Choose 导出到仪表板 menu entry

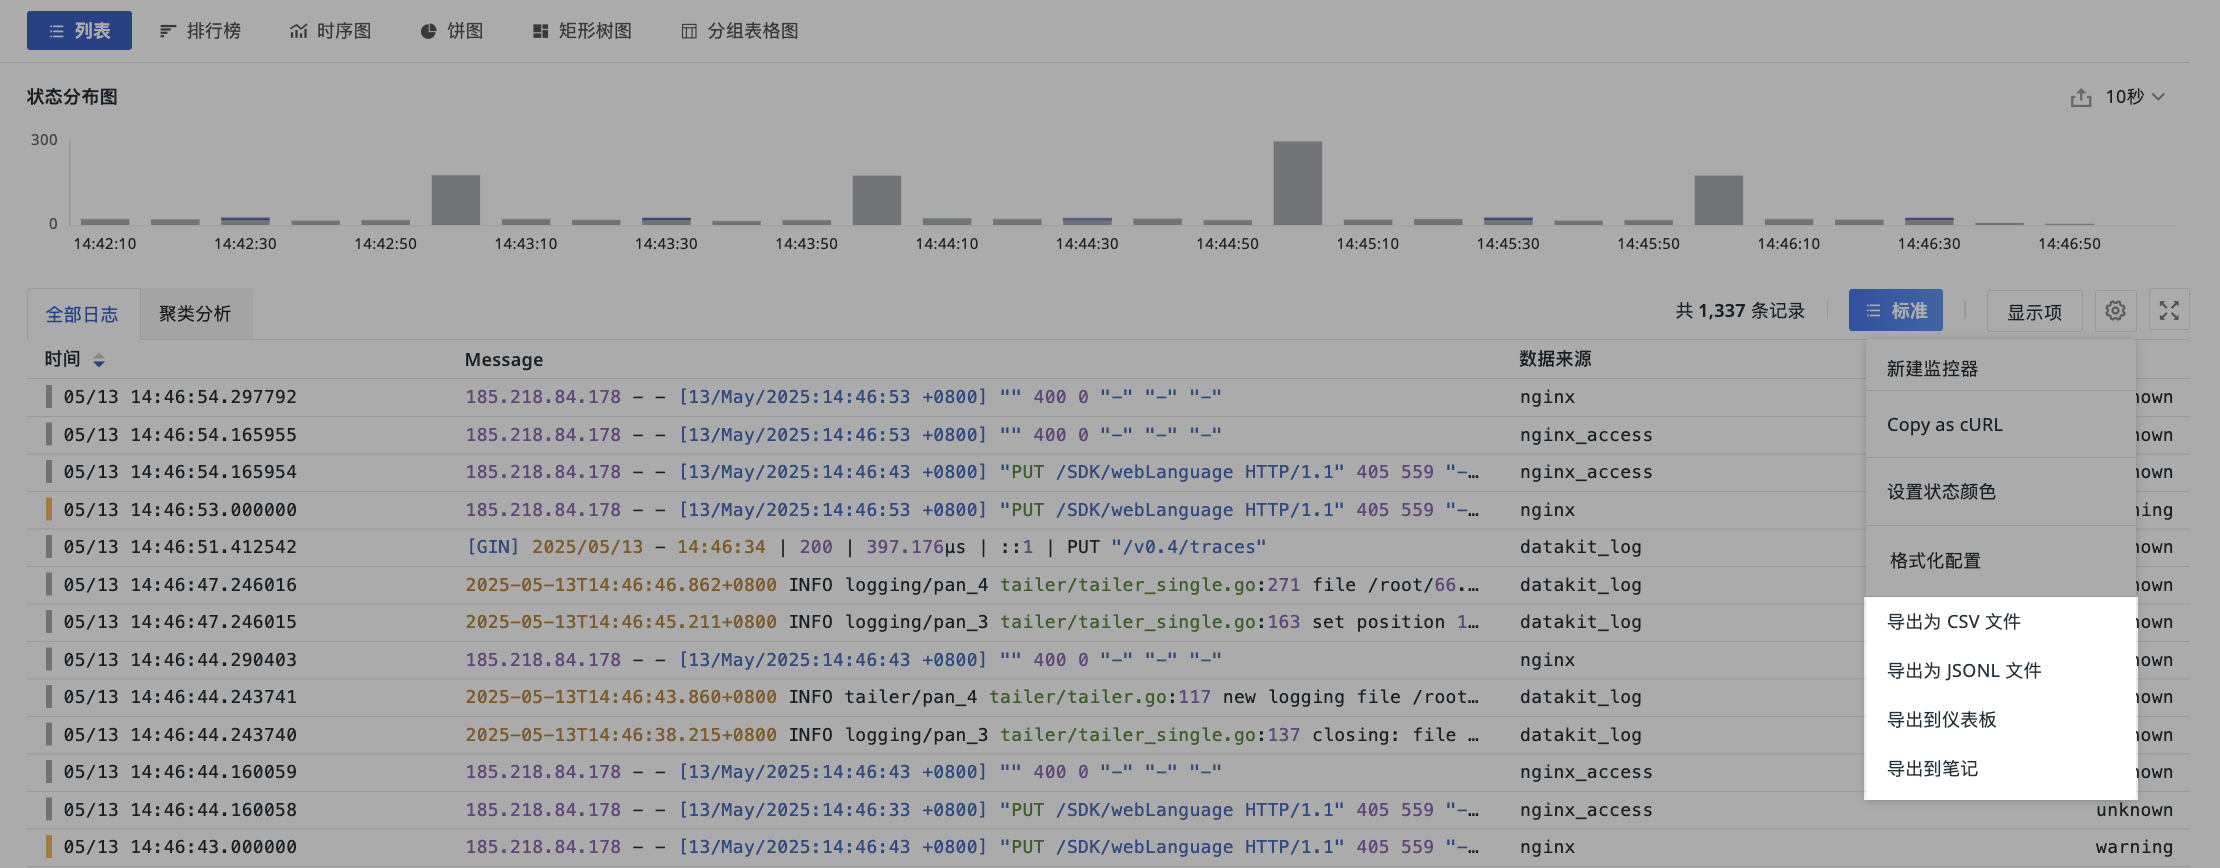tap(2000, 720)
